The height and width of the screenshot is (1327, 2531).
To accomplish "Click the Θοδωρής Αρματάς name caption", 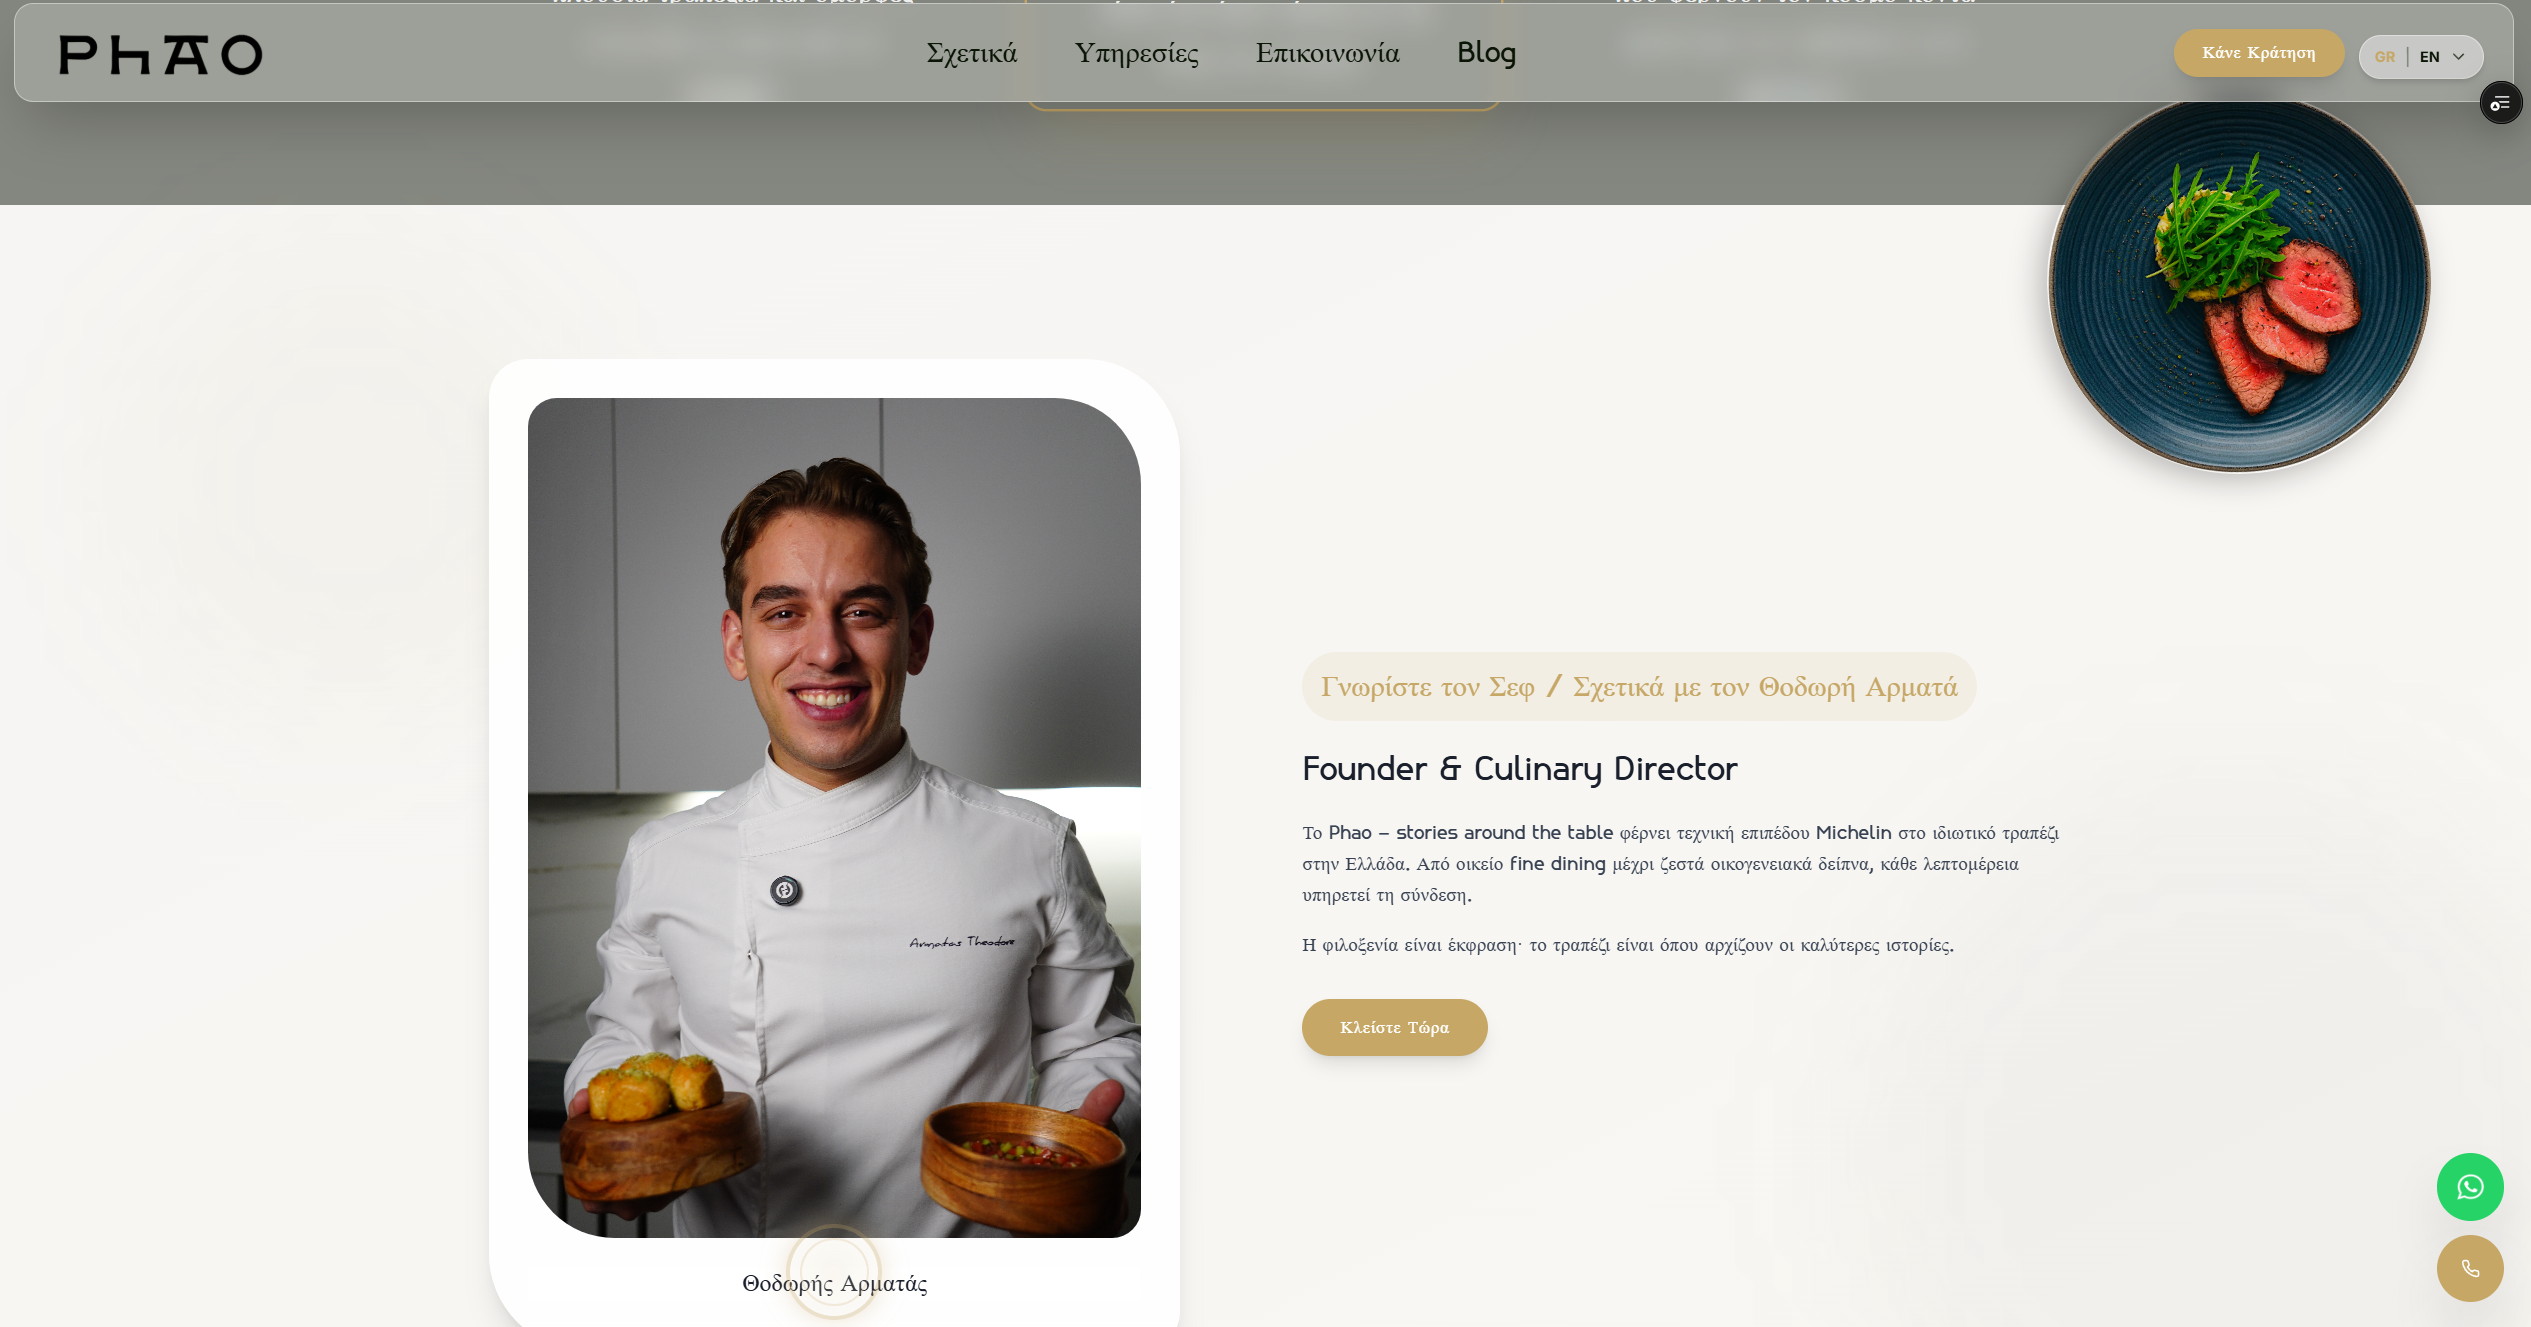I will coord(835,1283).
